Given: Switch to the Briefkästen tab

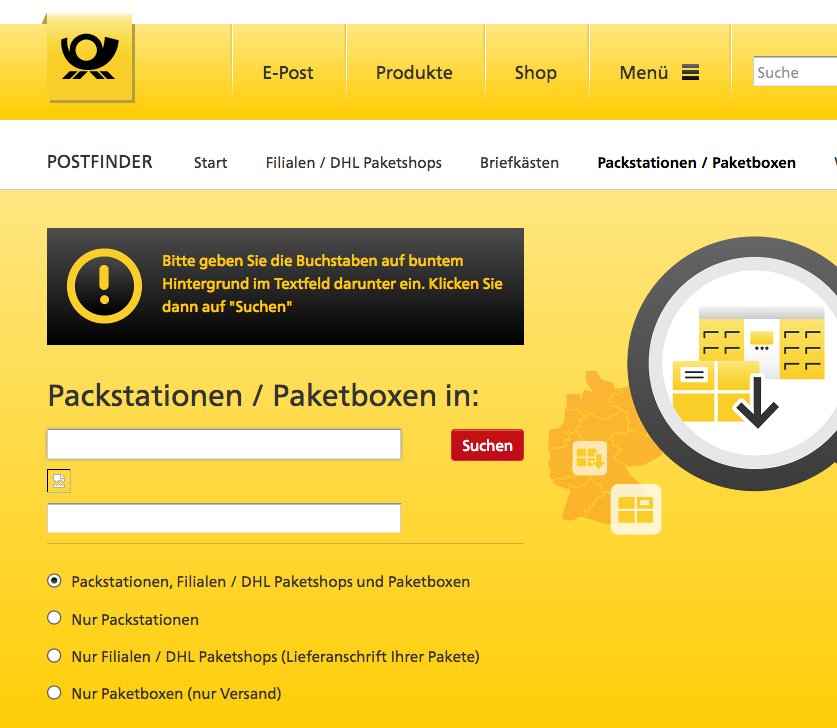Looking at the screenshot, I should coord(519,162).
